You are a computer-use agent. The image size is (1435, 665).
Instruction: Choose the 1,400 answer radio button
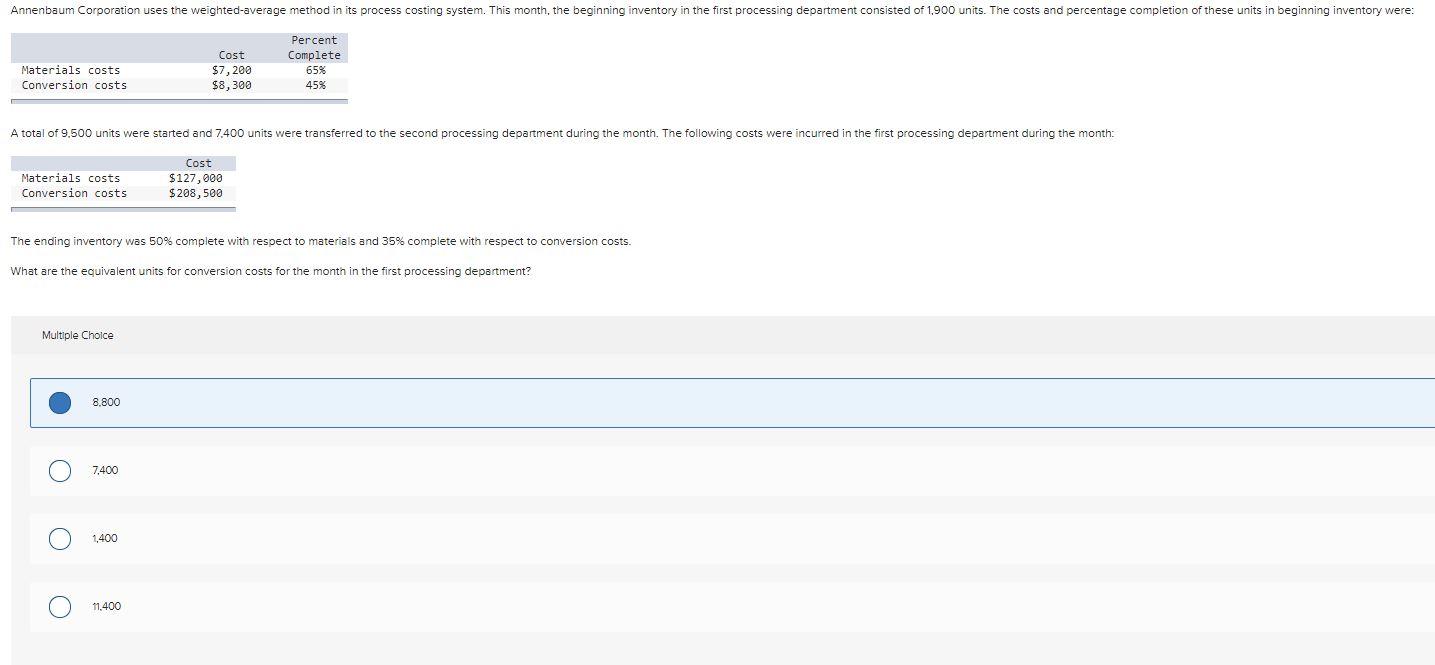[x=60, y=538]
